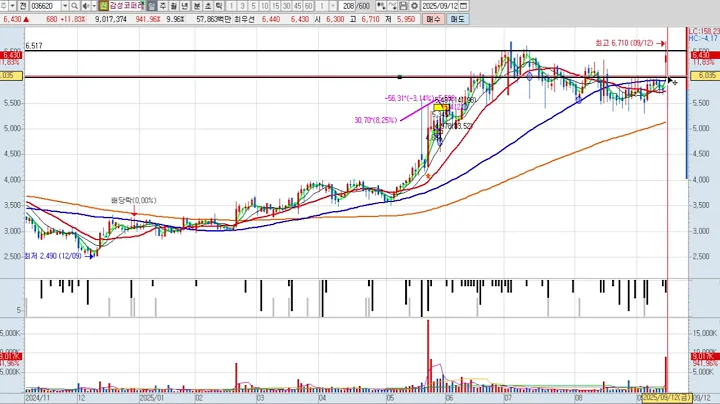Click the tall red volume spike bar
720x404 pixels.
click(428, 354)
